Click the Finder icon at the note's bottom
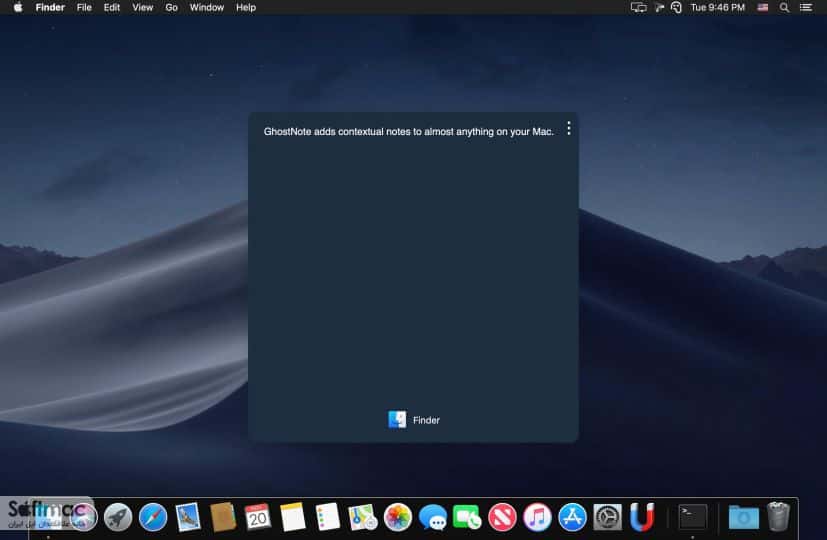Screen dimensions: 827x540 [397, 420]
